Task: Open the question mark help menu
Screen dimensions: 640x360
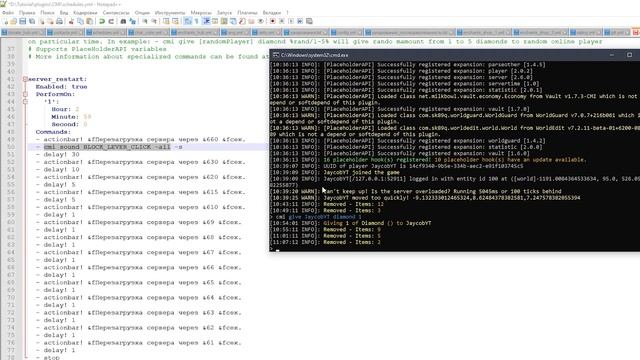Action: pyautogui.click(x=287, y=13)
